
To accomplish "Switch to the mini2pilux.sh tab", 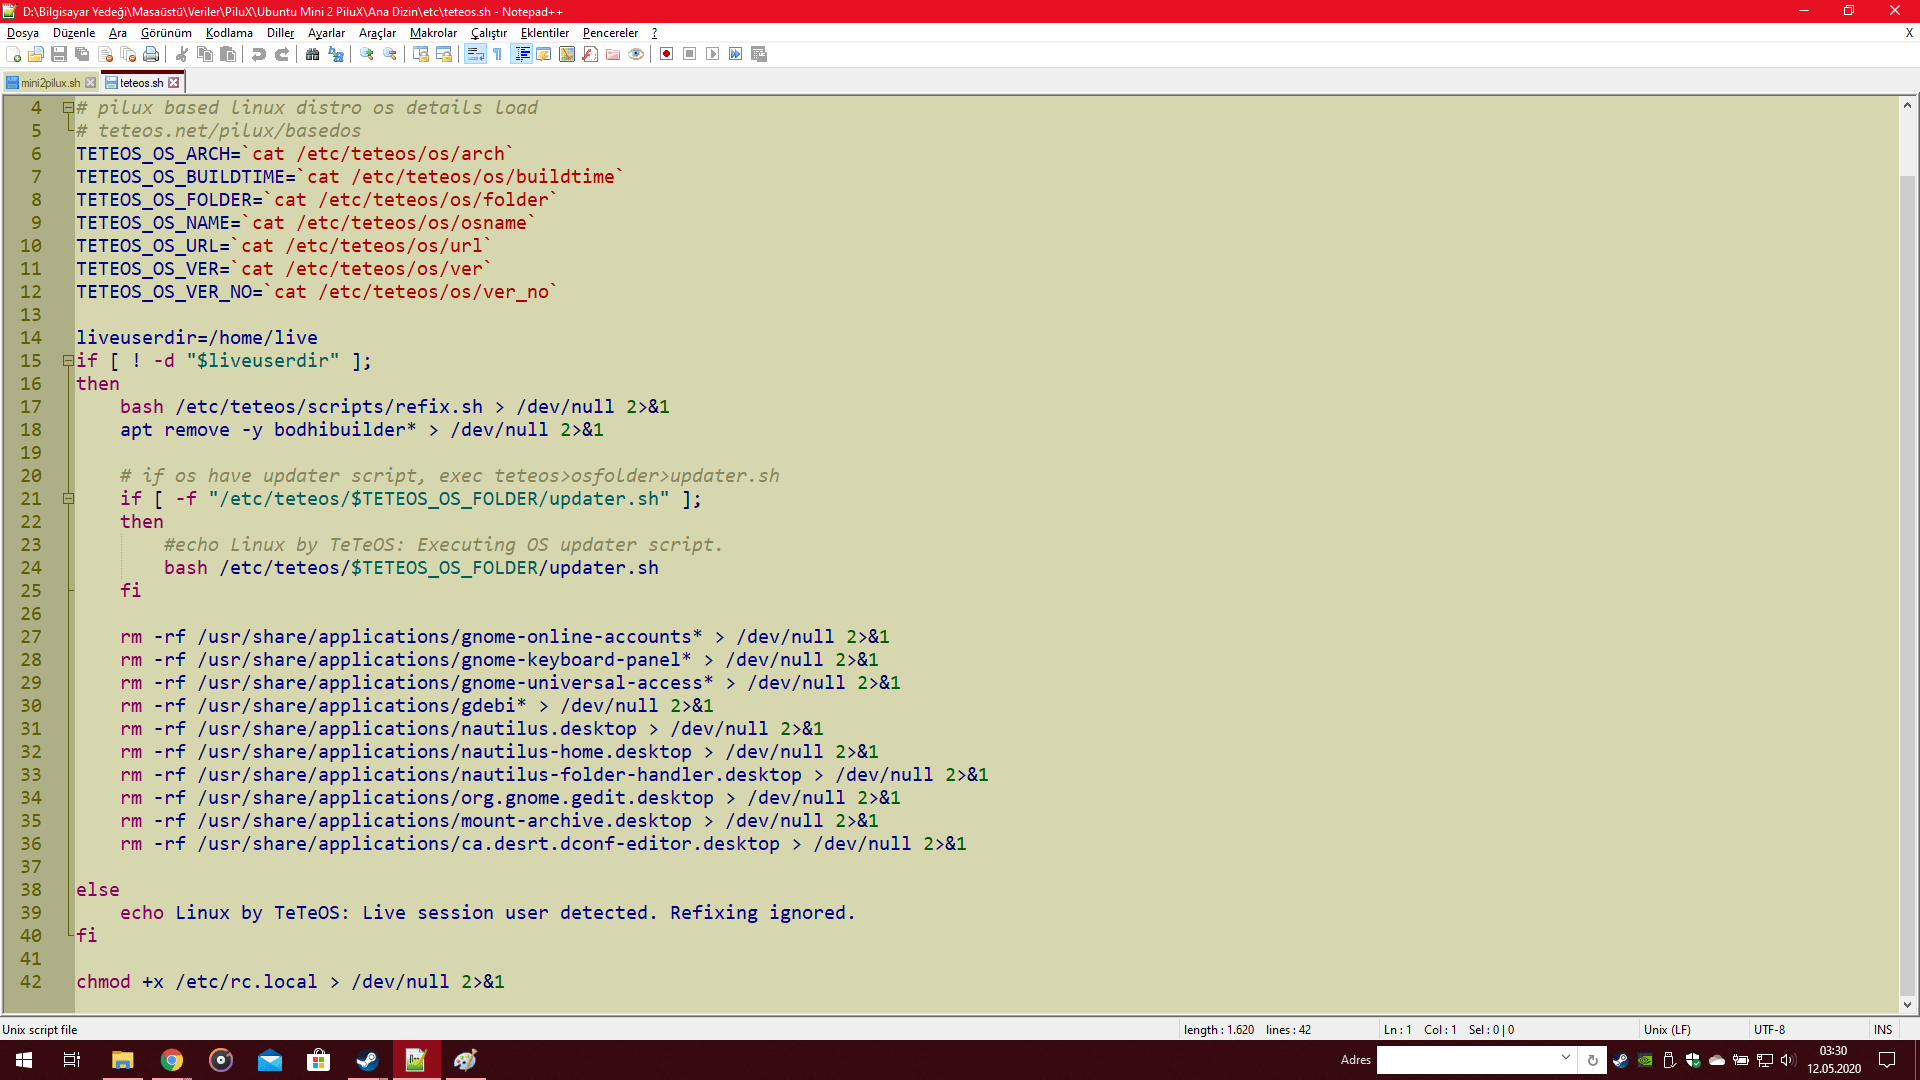I will [50, 83].
